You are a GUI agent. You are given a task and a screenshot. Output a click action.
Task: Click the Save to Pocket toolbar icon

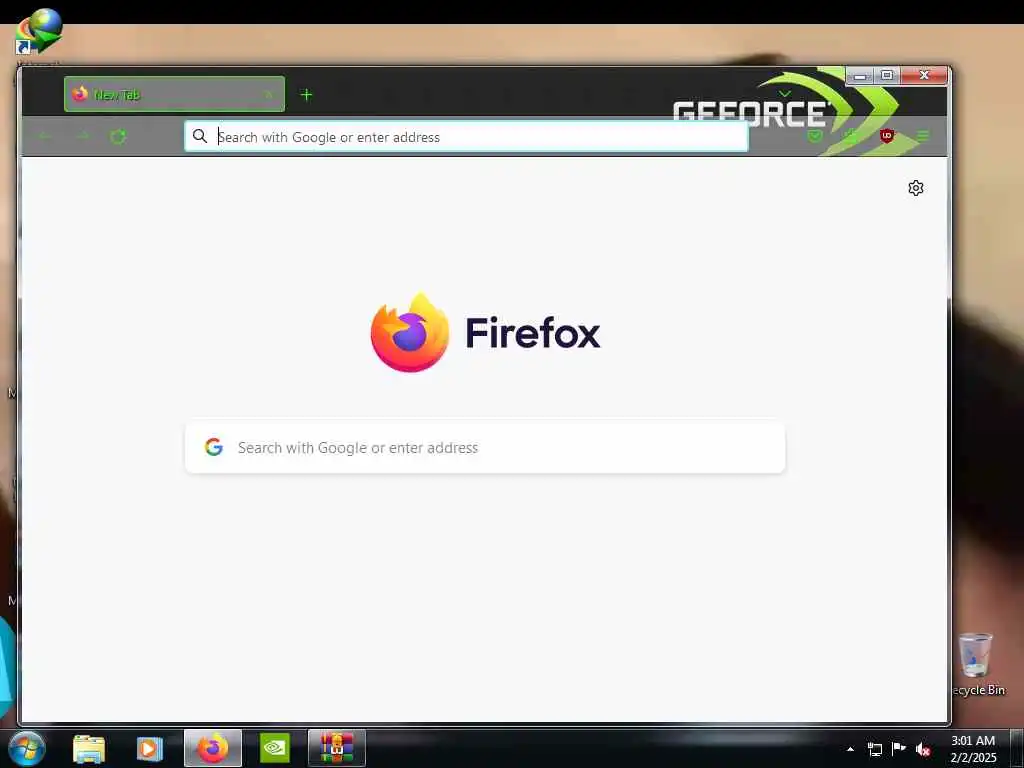pyautogui.click(x=814, y=136)
